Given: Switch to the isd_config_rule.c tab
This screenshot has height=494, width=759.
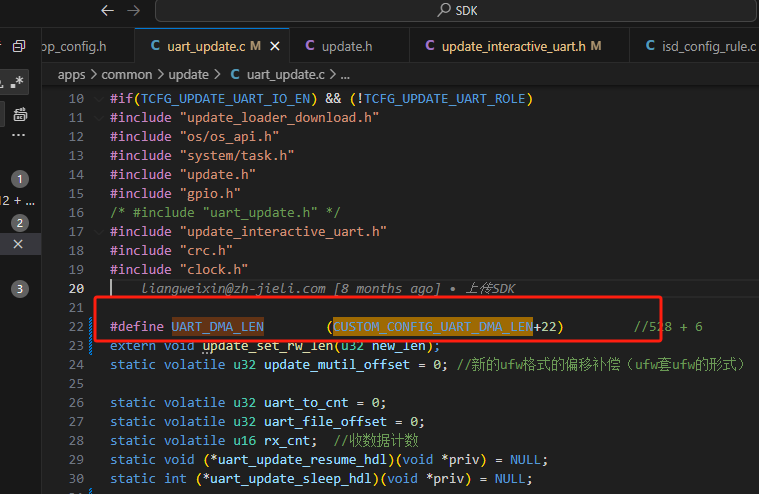Looking at the screenshot, I should point(697,46).
